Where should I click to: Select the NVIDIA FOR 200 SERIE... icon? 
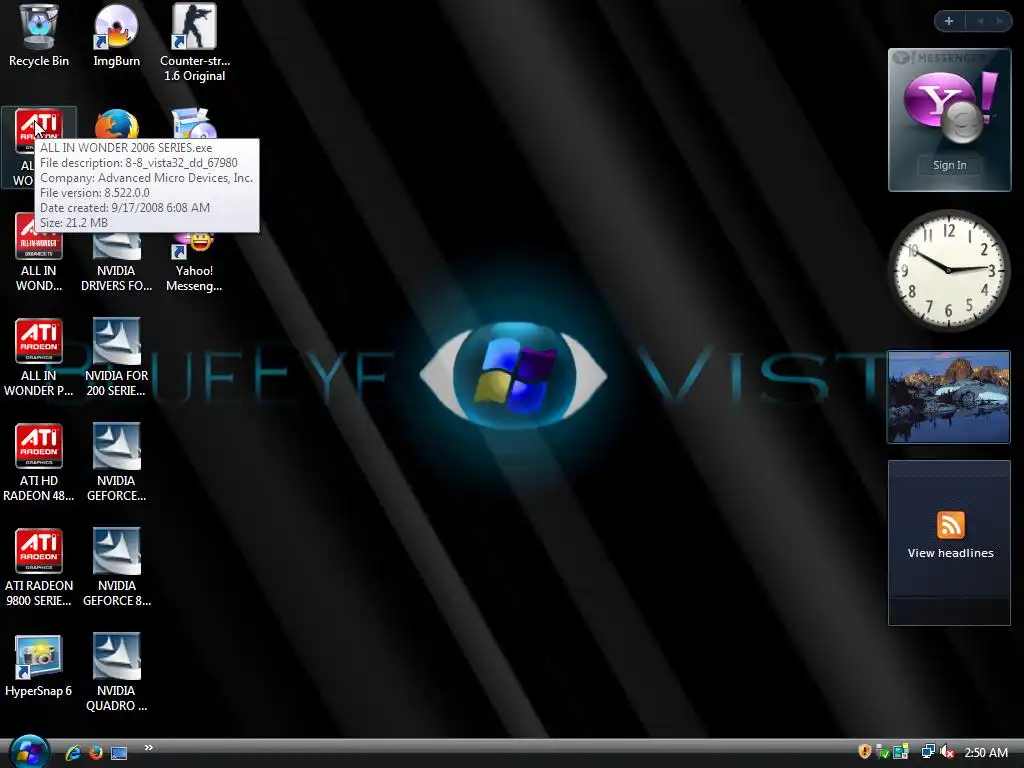coord(116,357)
